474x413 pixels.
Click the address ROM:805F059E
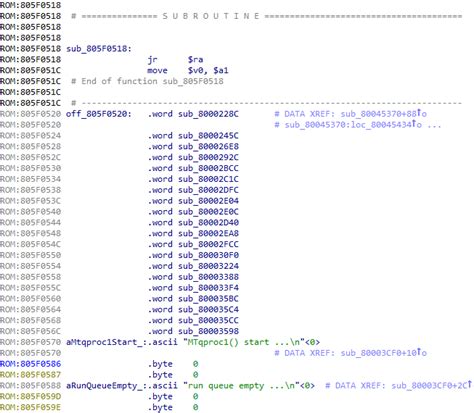[x=31, y=407]
